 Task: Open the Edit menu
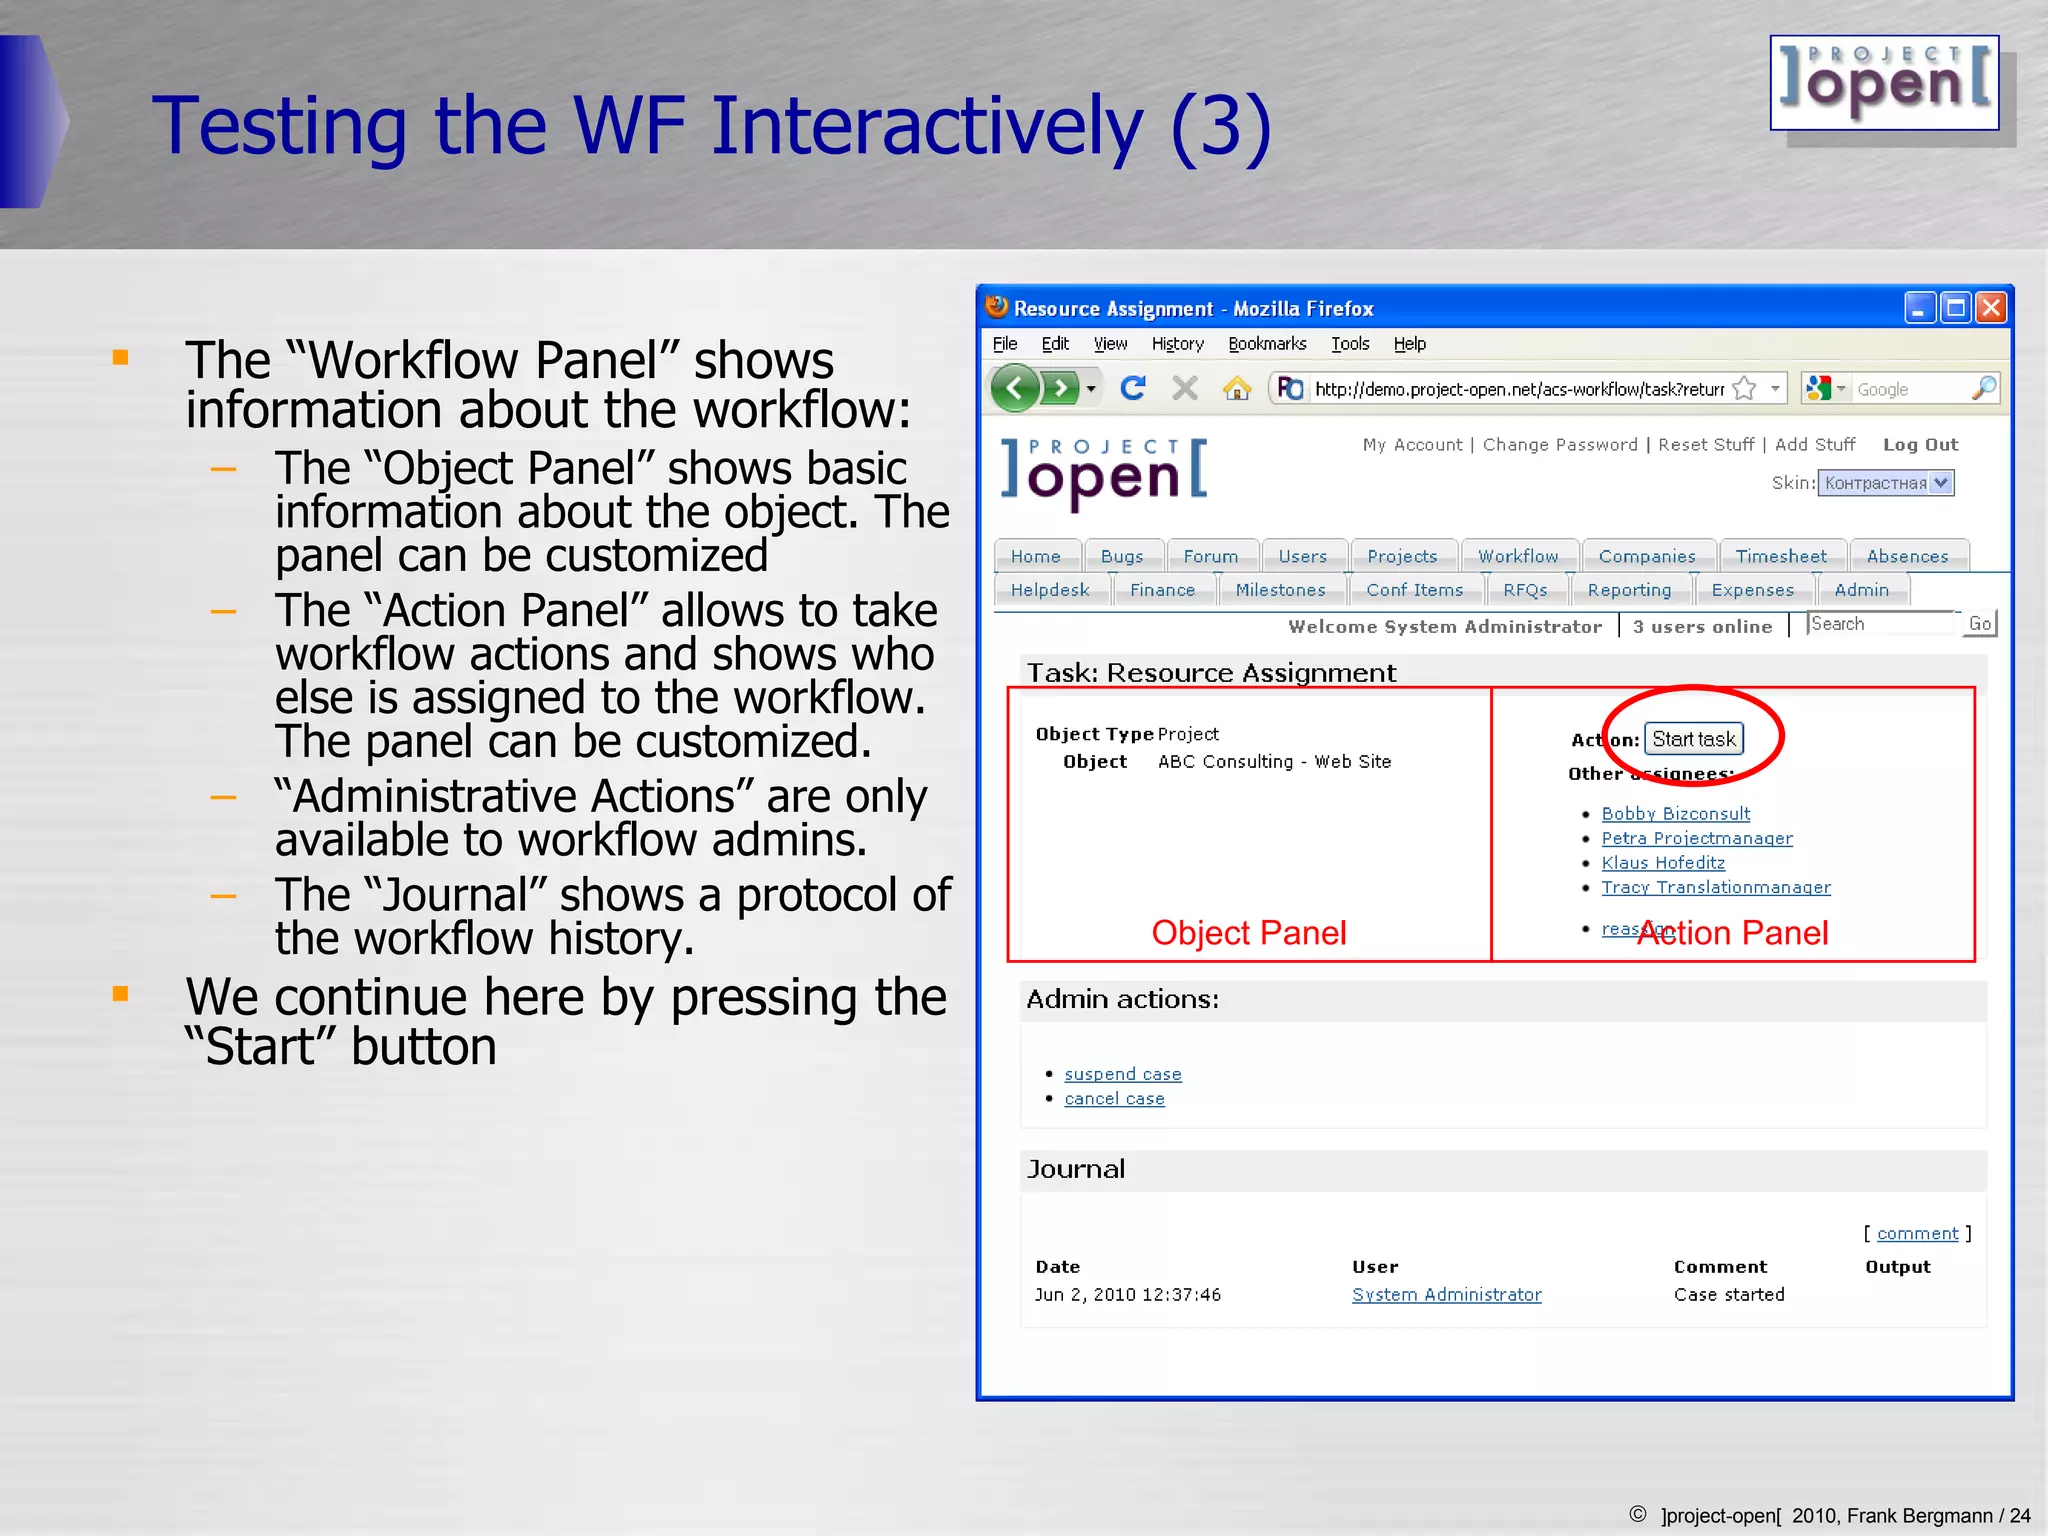click(x=1055, y=344)
